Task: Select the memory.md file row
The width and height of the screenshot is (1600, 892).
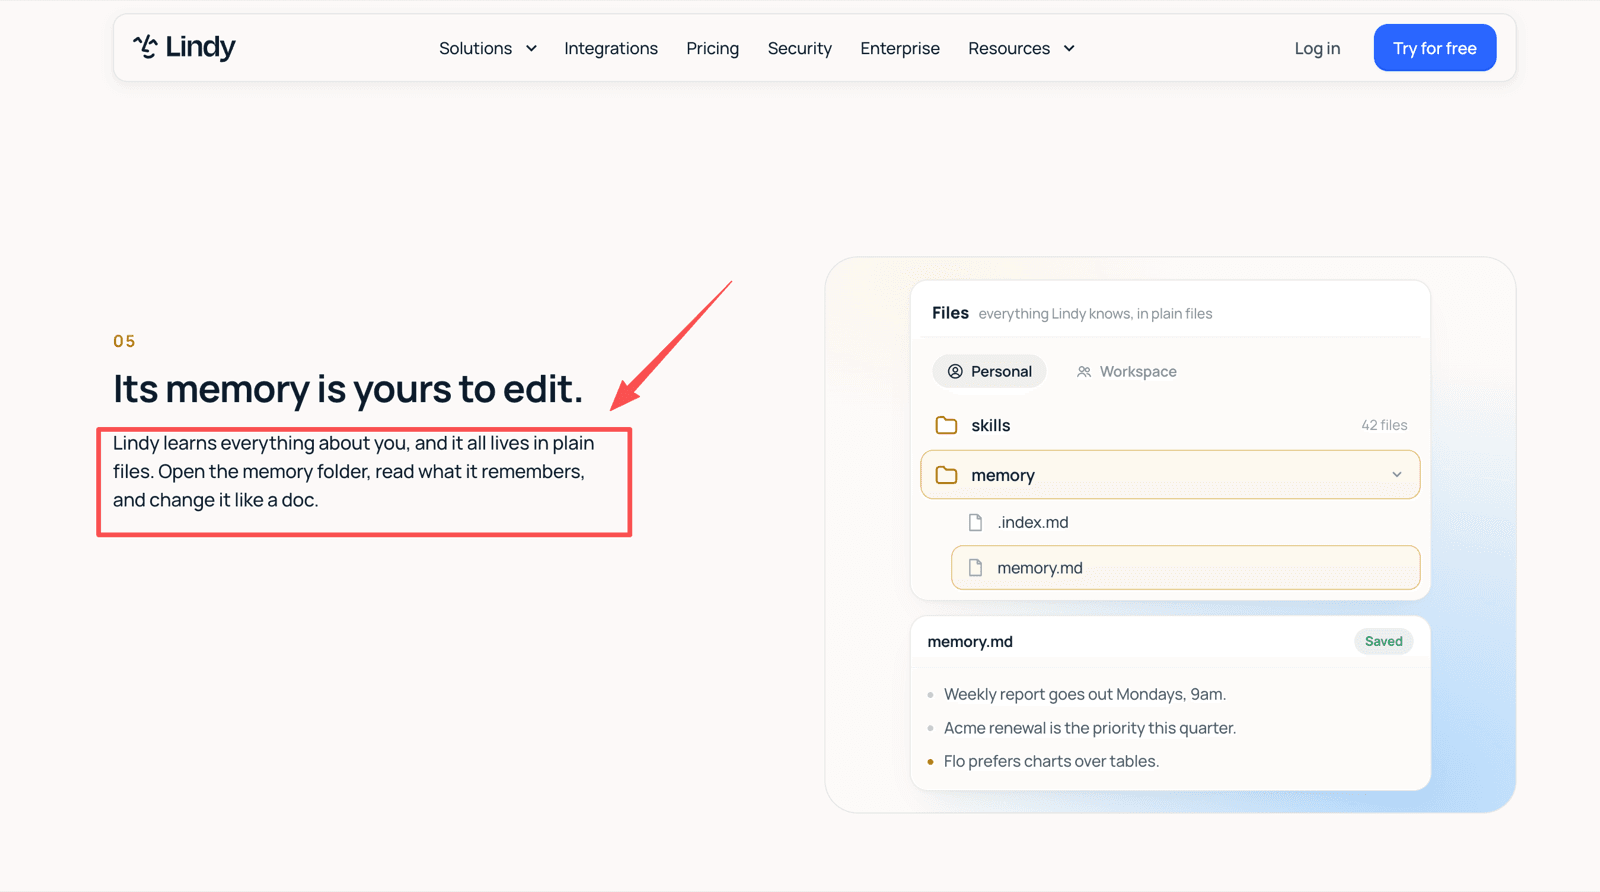Action: [x=1185, y=567]
